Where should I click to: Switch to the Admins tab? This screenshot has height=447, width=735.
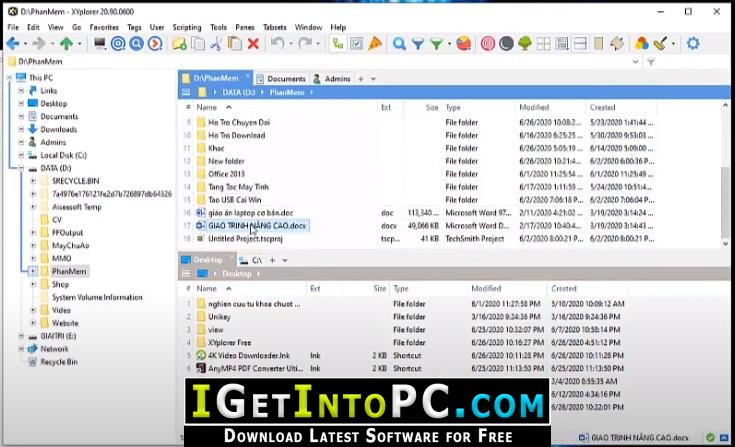coord(332,79)
